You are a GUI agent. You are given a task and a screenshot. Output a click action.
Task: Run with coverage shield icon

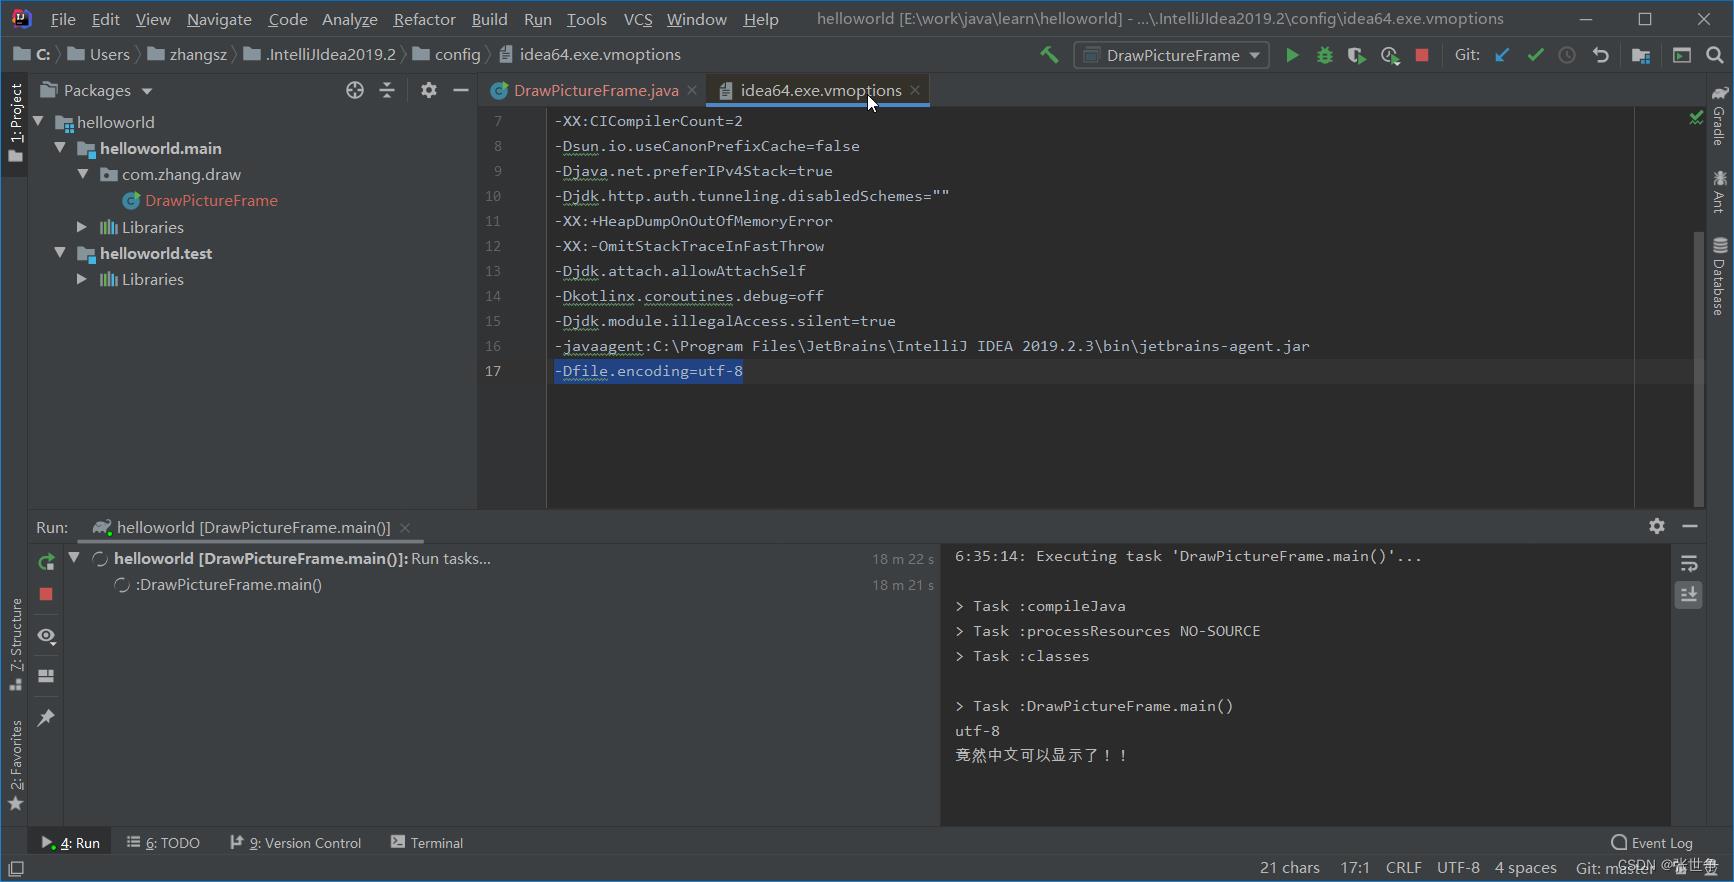tap(1356, 55)
